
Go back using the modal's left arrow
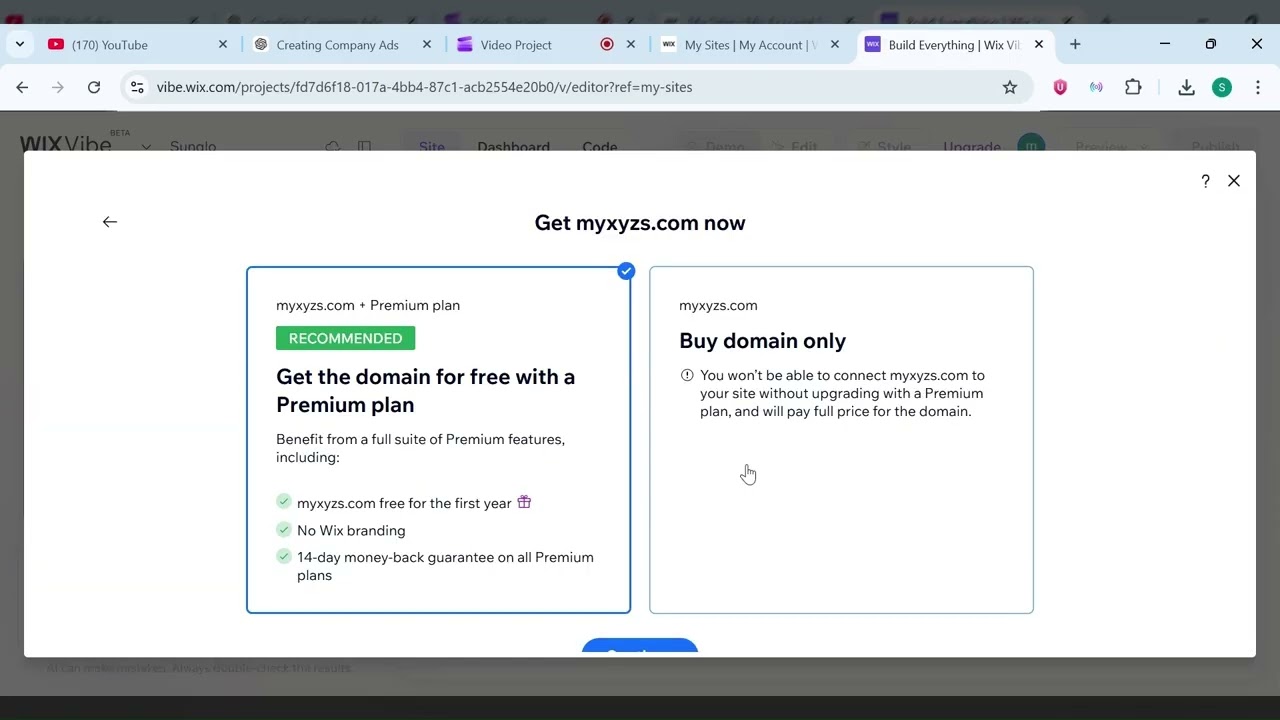(110, 222)
